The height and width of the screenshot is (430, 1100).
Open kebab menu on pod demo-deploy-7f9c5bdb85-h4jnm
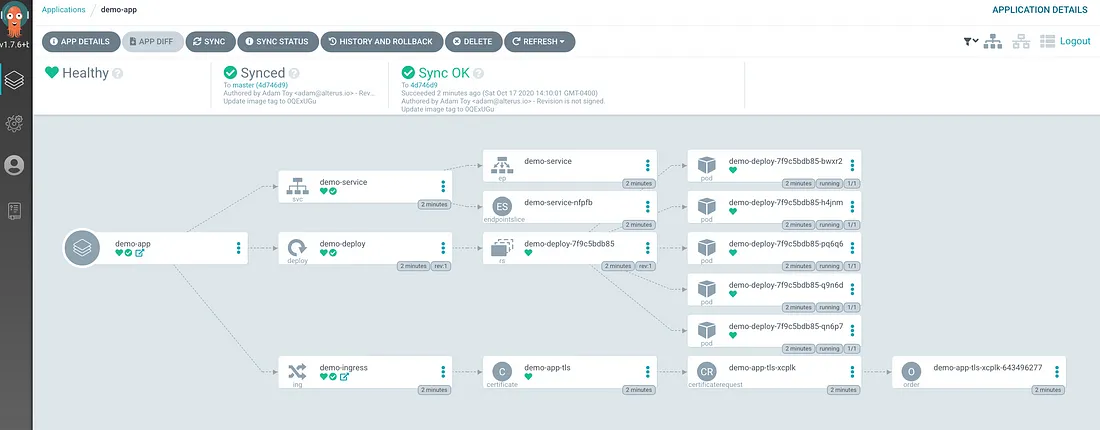pyautogui.click(x=852, y=206)
